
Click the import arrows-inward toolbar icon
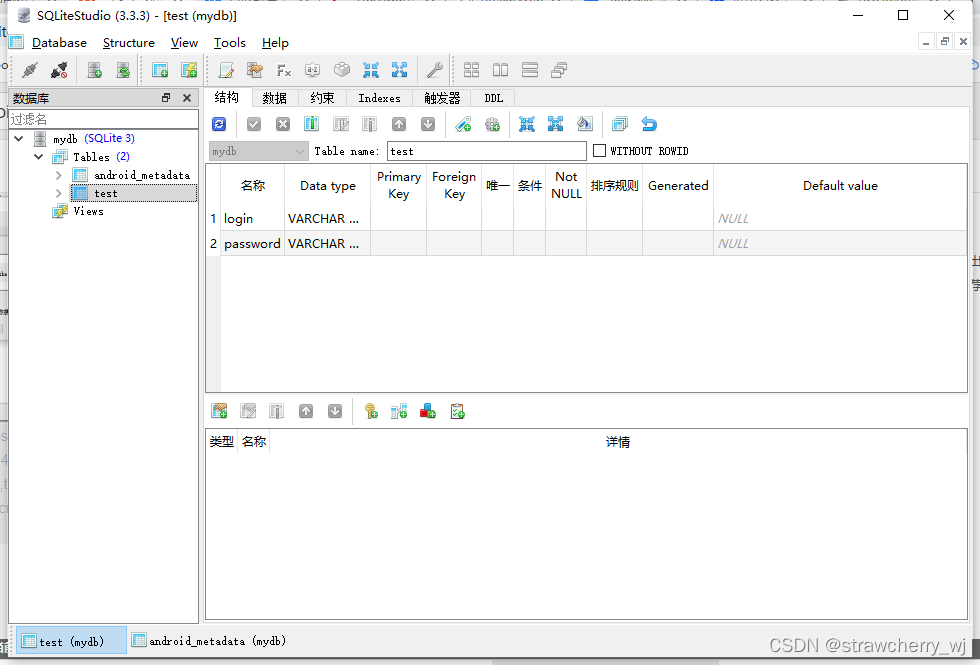tap(371, 70)
